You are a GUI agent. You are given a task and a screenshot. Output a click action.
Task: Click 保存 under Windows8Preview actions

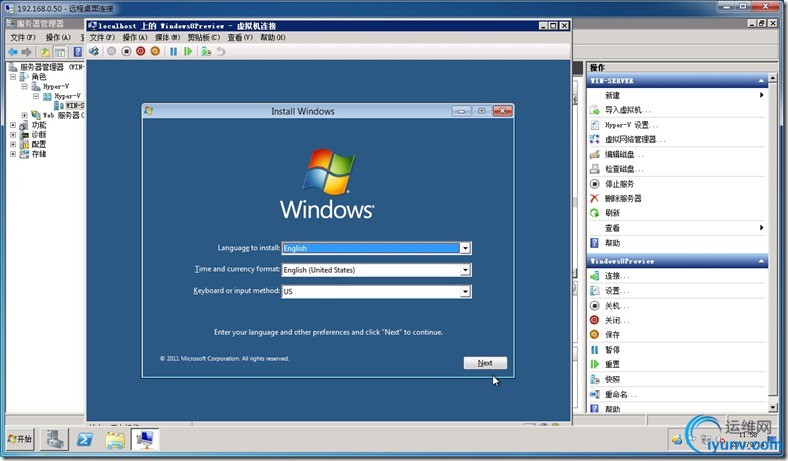[x=612, y=335]
